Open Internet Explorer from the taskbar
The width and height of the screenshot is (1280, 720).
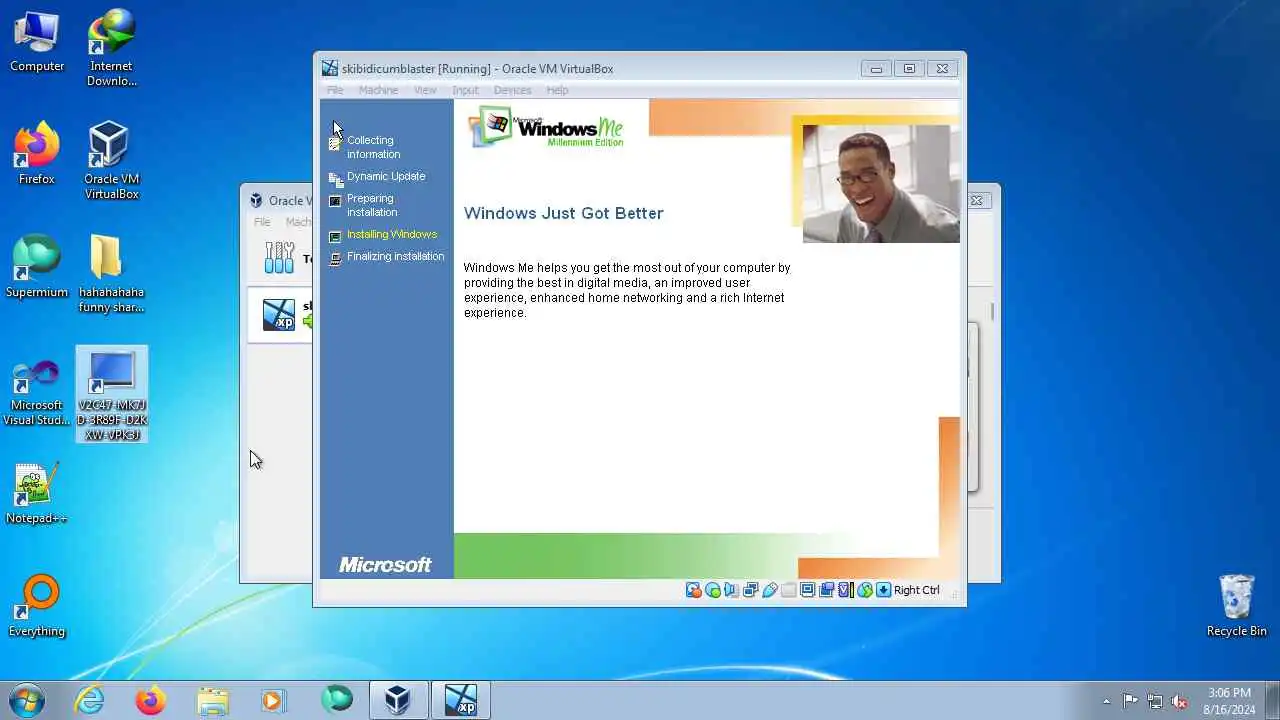point(90,700)
